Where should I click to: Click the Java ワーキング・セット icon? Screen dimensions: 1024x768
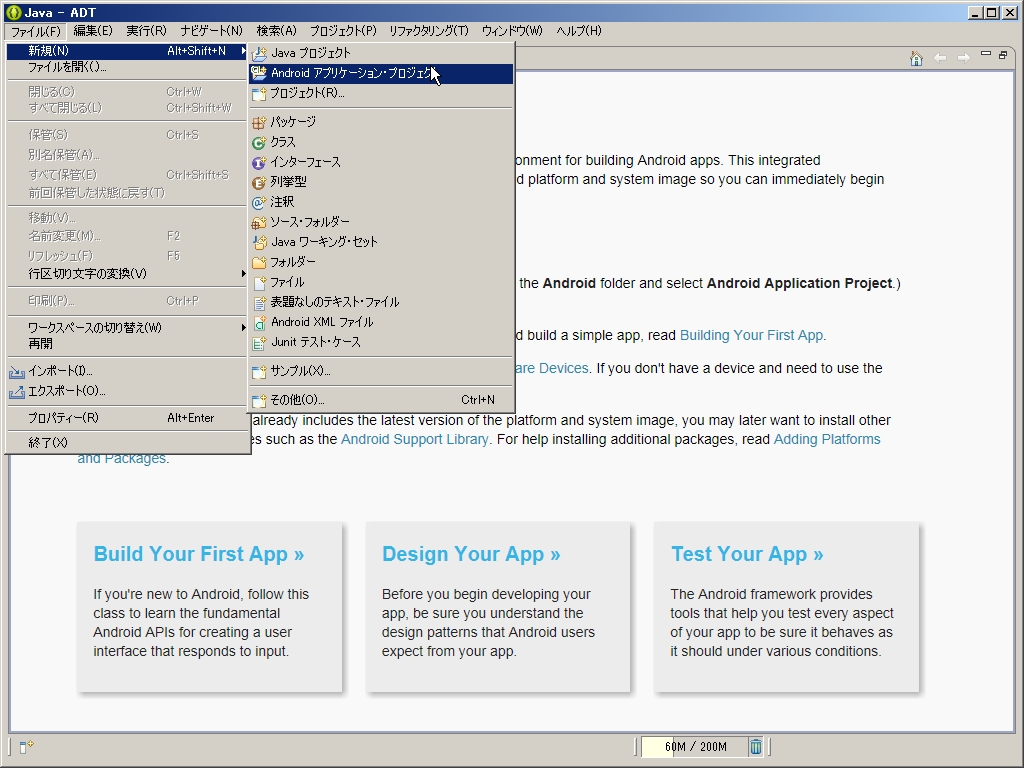[x=259, y=242]
